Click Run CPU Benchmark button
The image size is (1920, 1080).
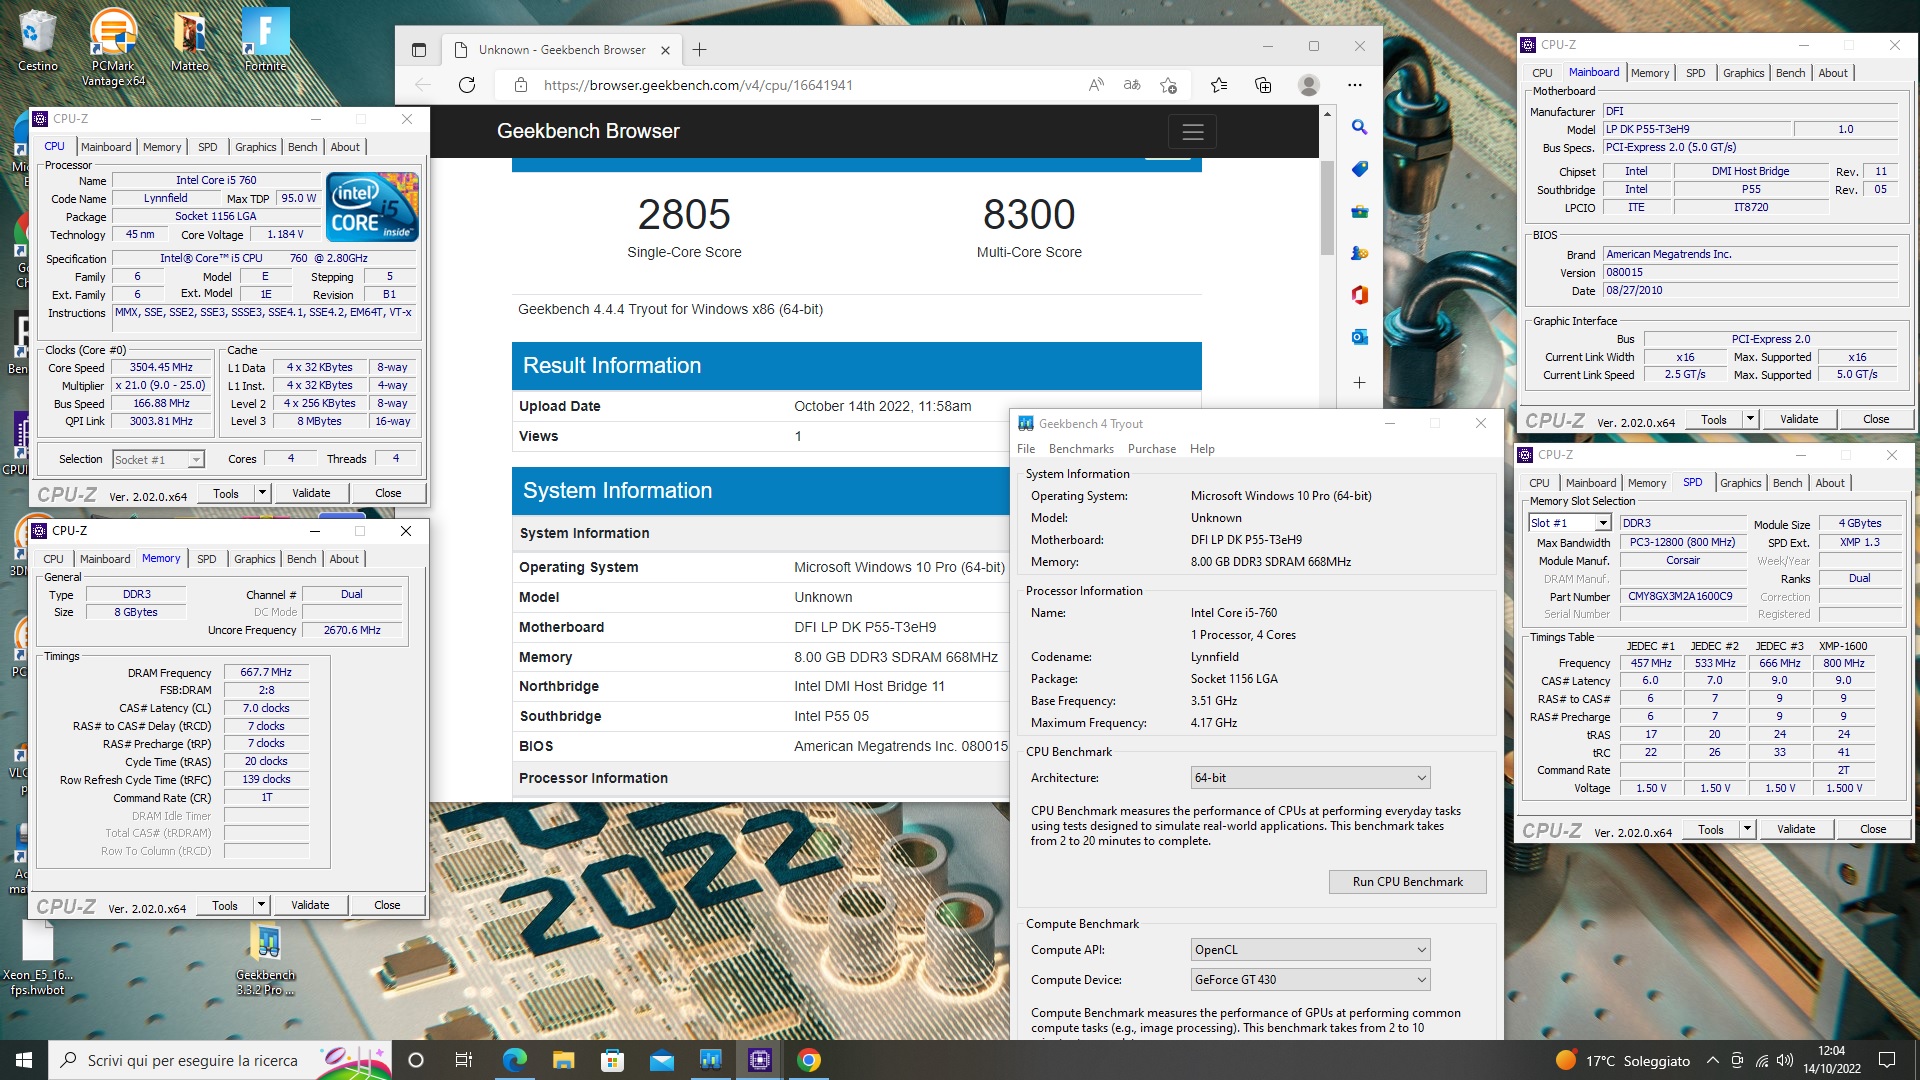click(x=1407, y=882)
